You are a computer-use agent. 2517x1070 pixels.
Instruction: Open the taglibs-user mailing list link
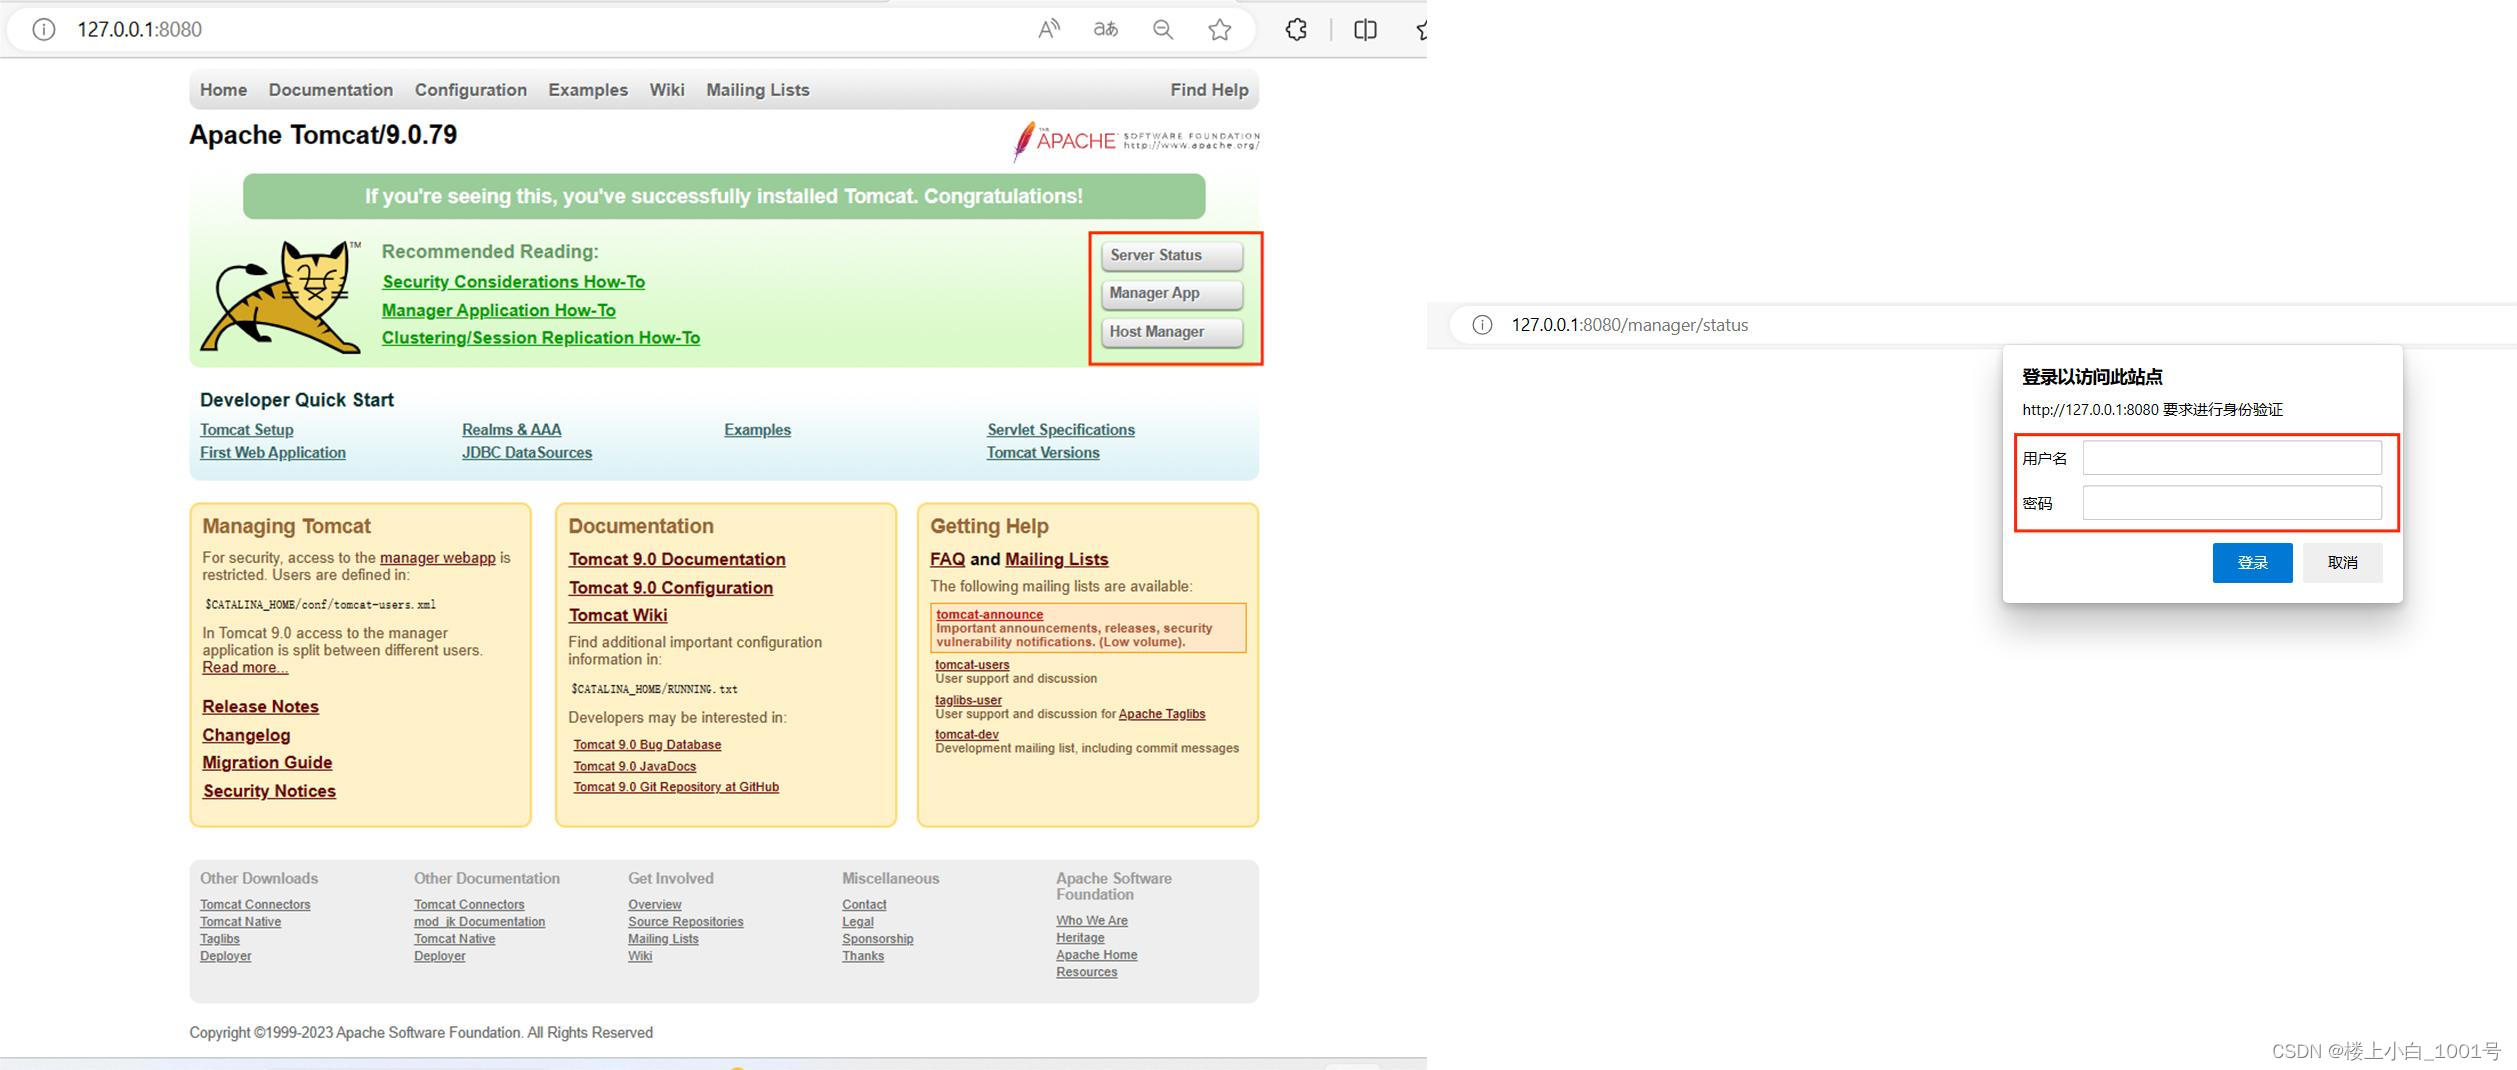(968, 701)
